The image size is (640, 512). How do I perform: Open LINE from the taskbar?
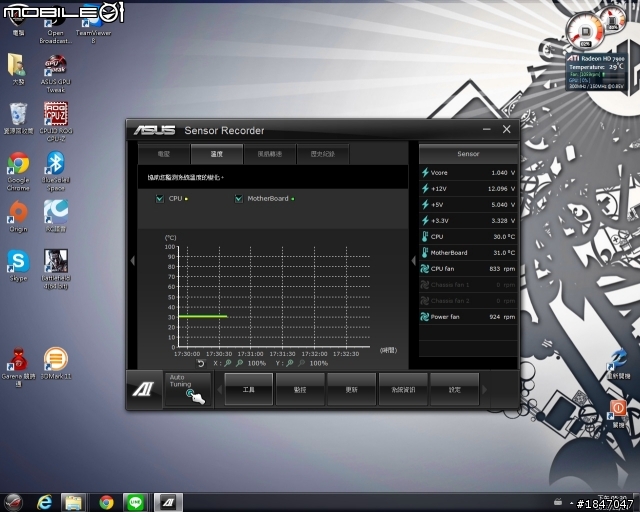(x=135, y=502)
